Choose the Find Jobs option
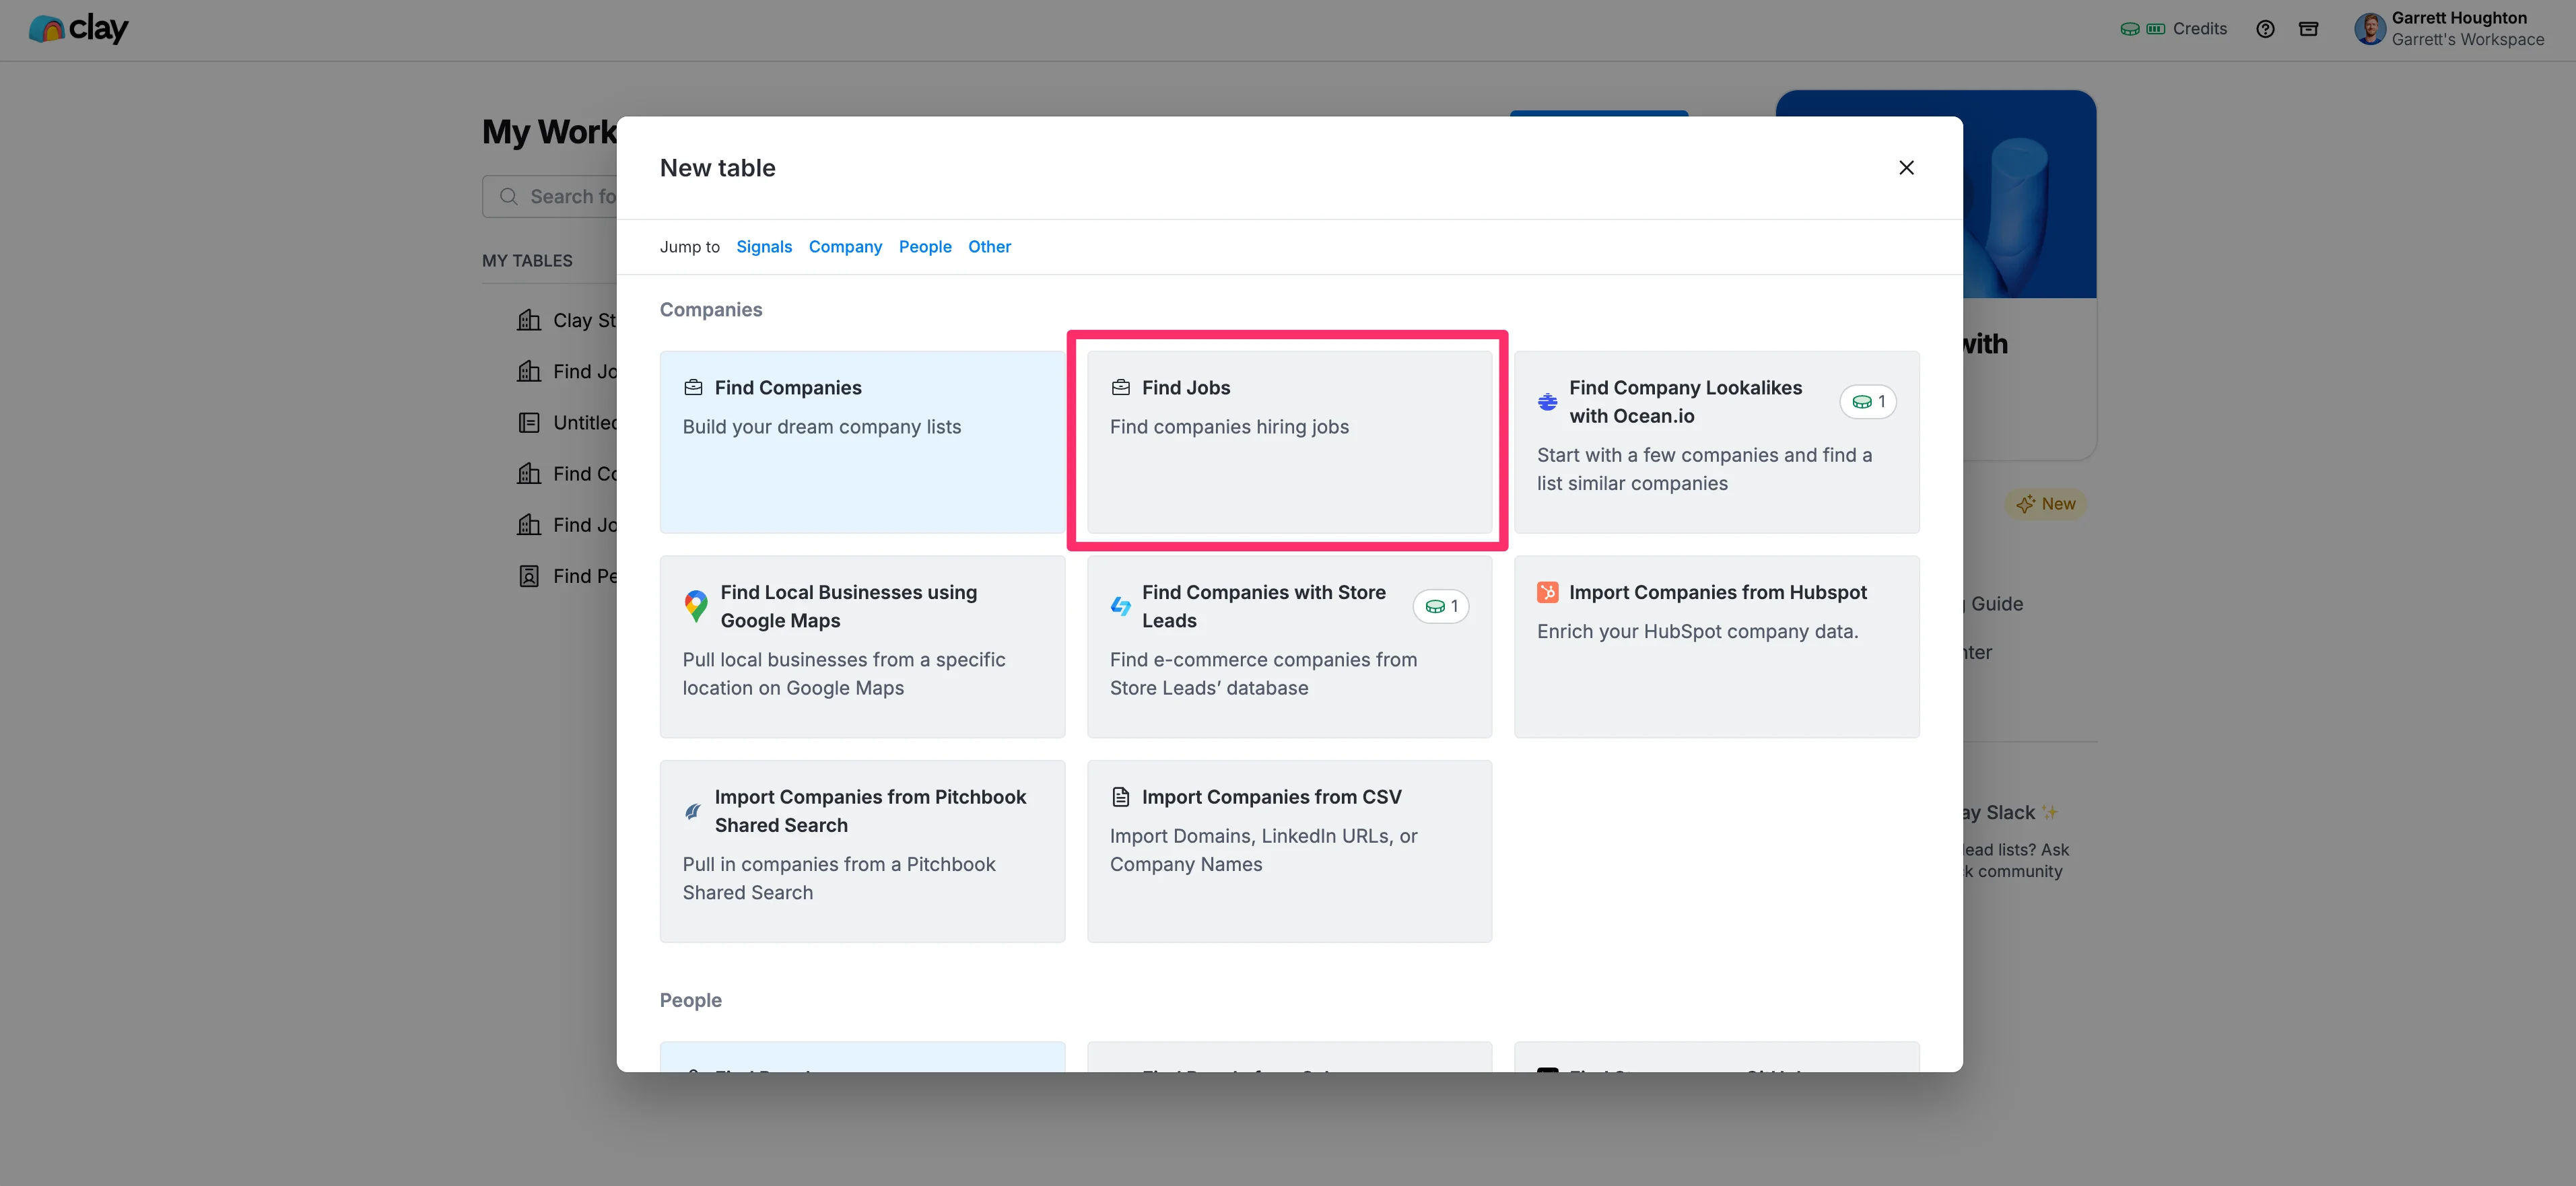This screenshot has width=2576, height=1186. 1288,441
